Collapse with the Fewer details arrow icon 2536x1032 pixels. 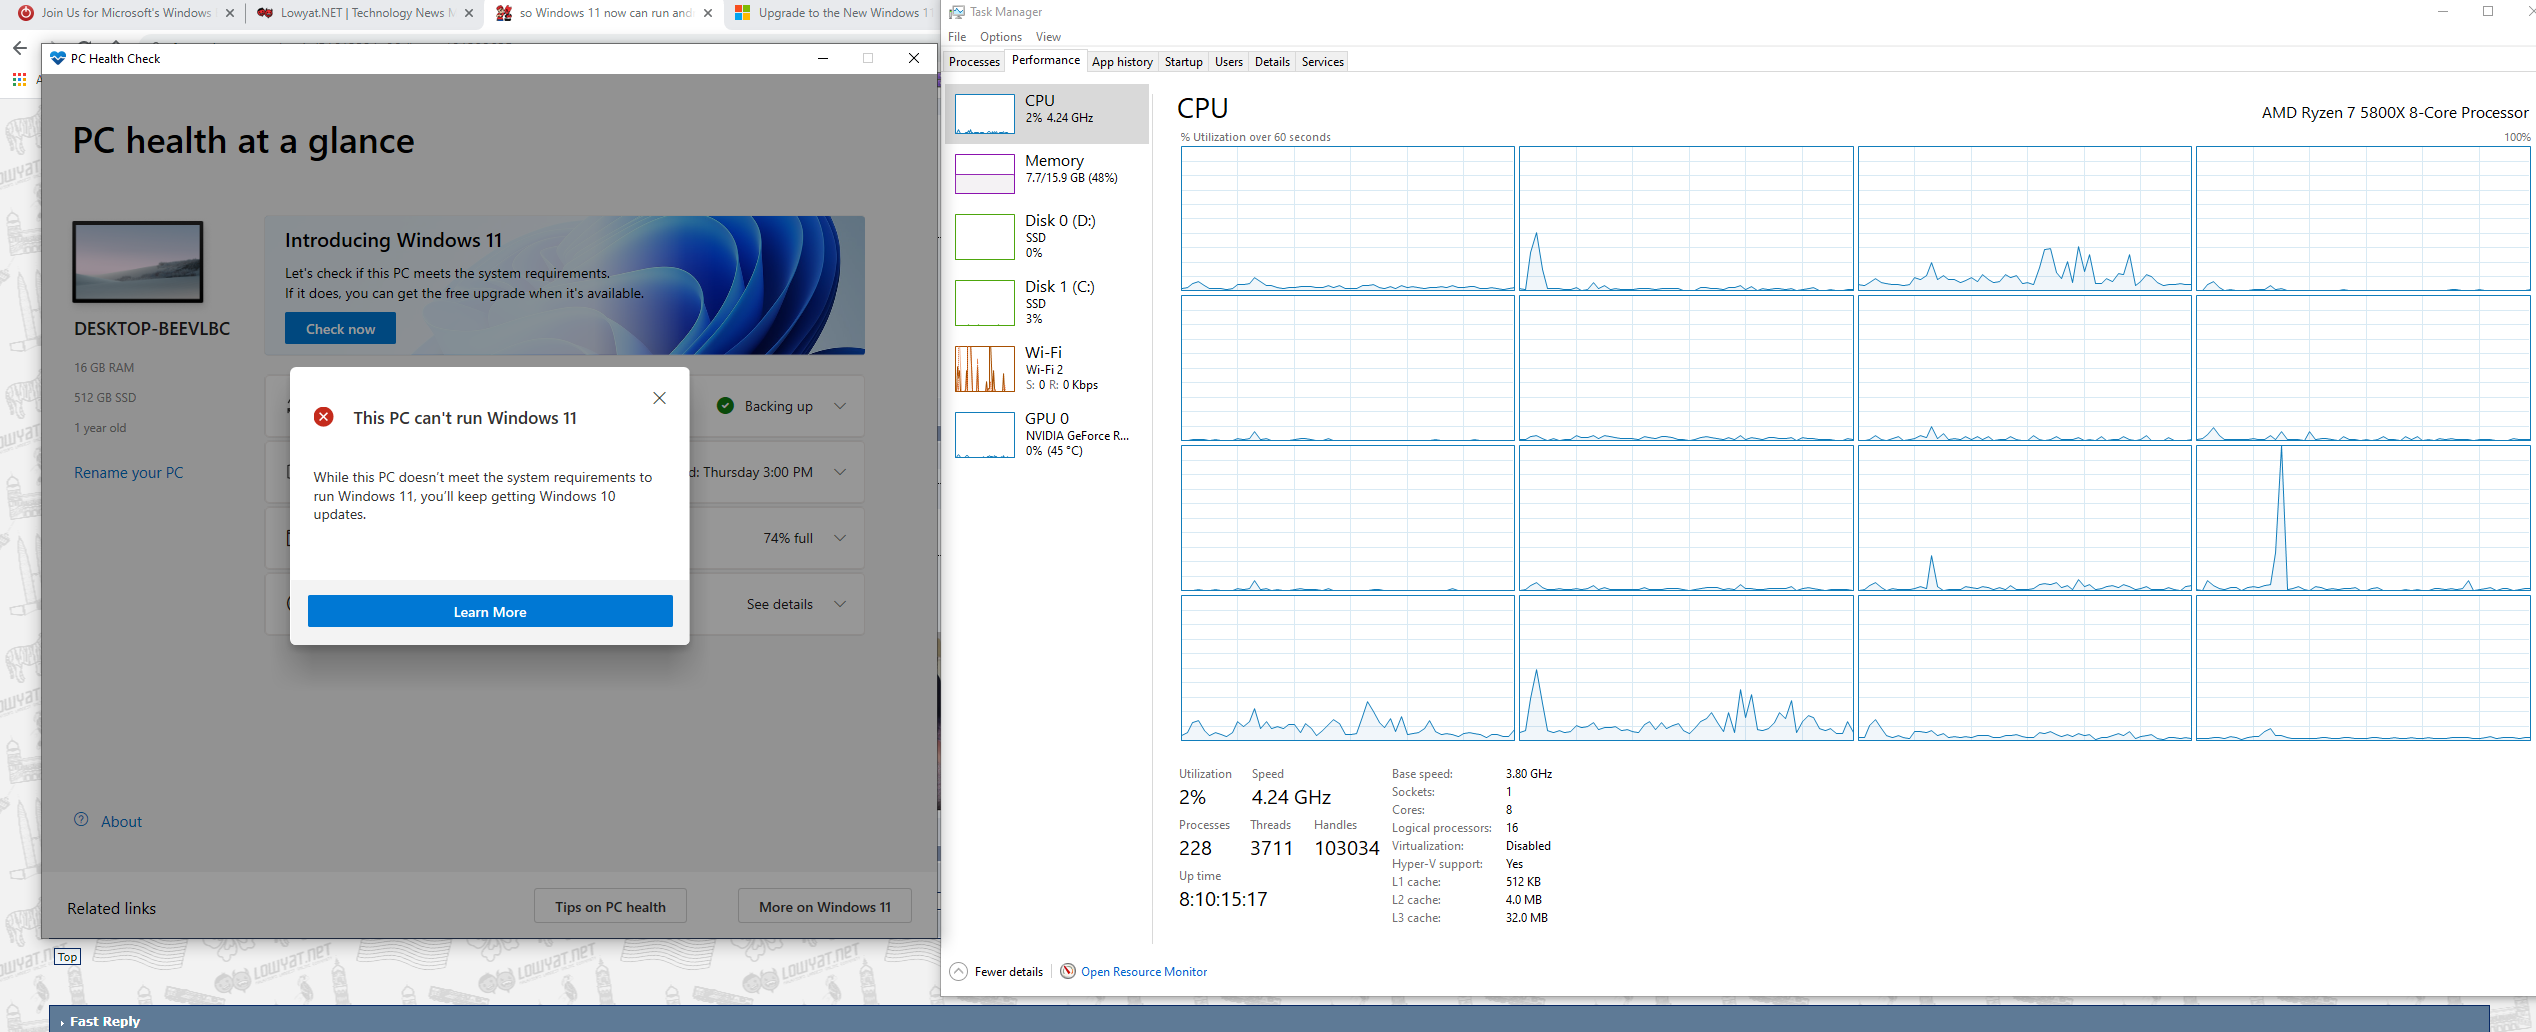(958, 971)
